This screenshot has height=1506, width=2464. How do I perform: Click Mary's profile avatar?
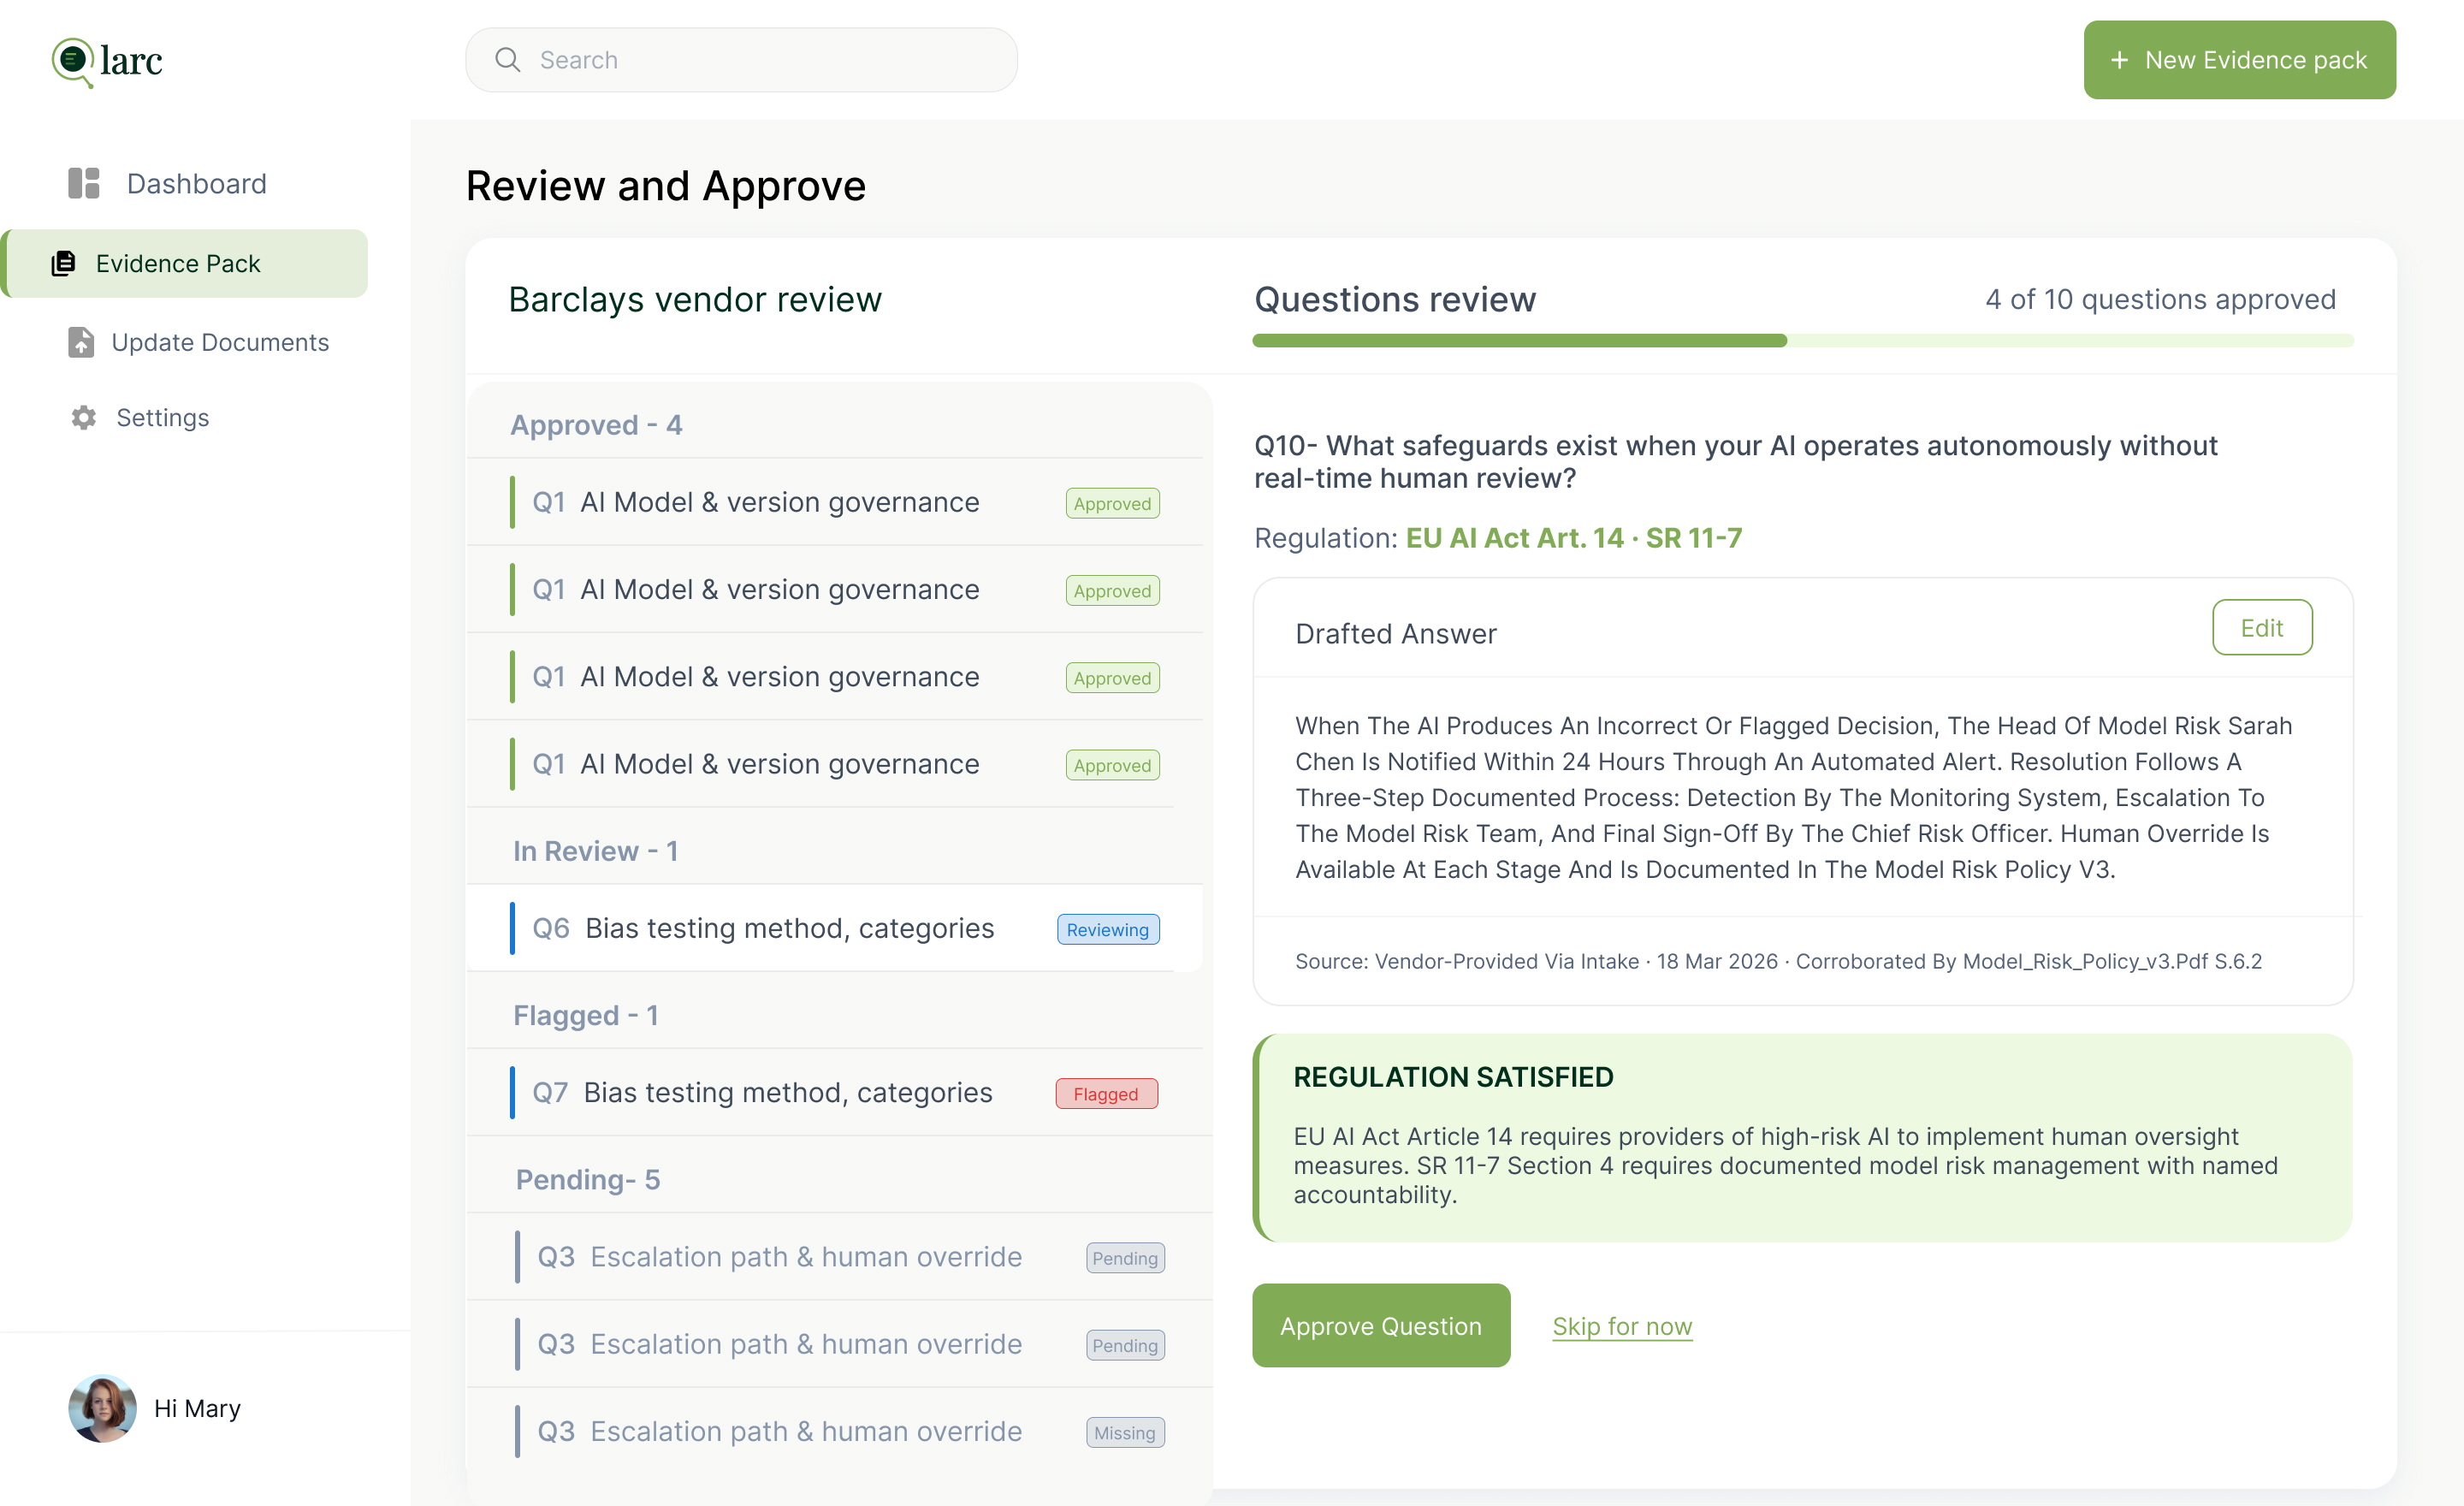[102, 1408]
